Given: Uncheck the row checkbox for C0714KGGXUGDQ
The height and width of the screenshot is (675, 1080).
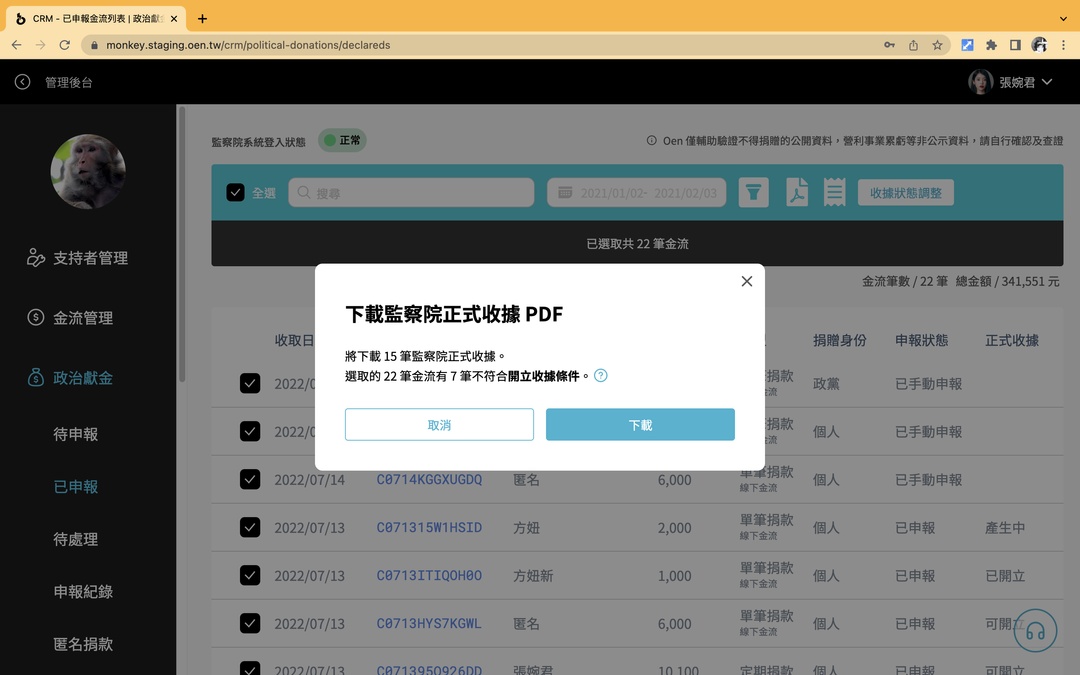Looking at the screenshot, I should click(250, 479).
